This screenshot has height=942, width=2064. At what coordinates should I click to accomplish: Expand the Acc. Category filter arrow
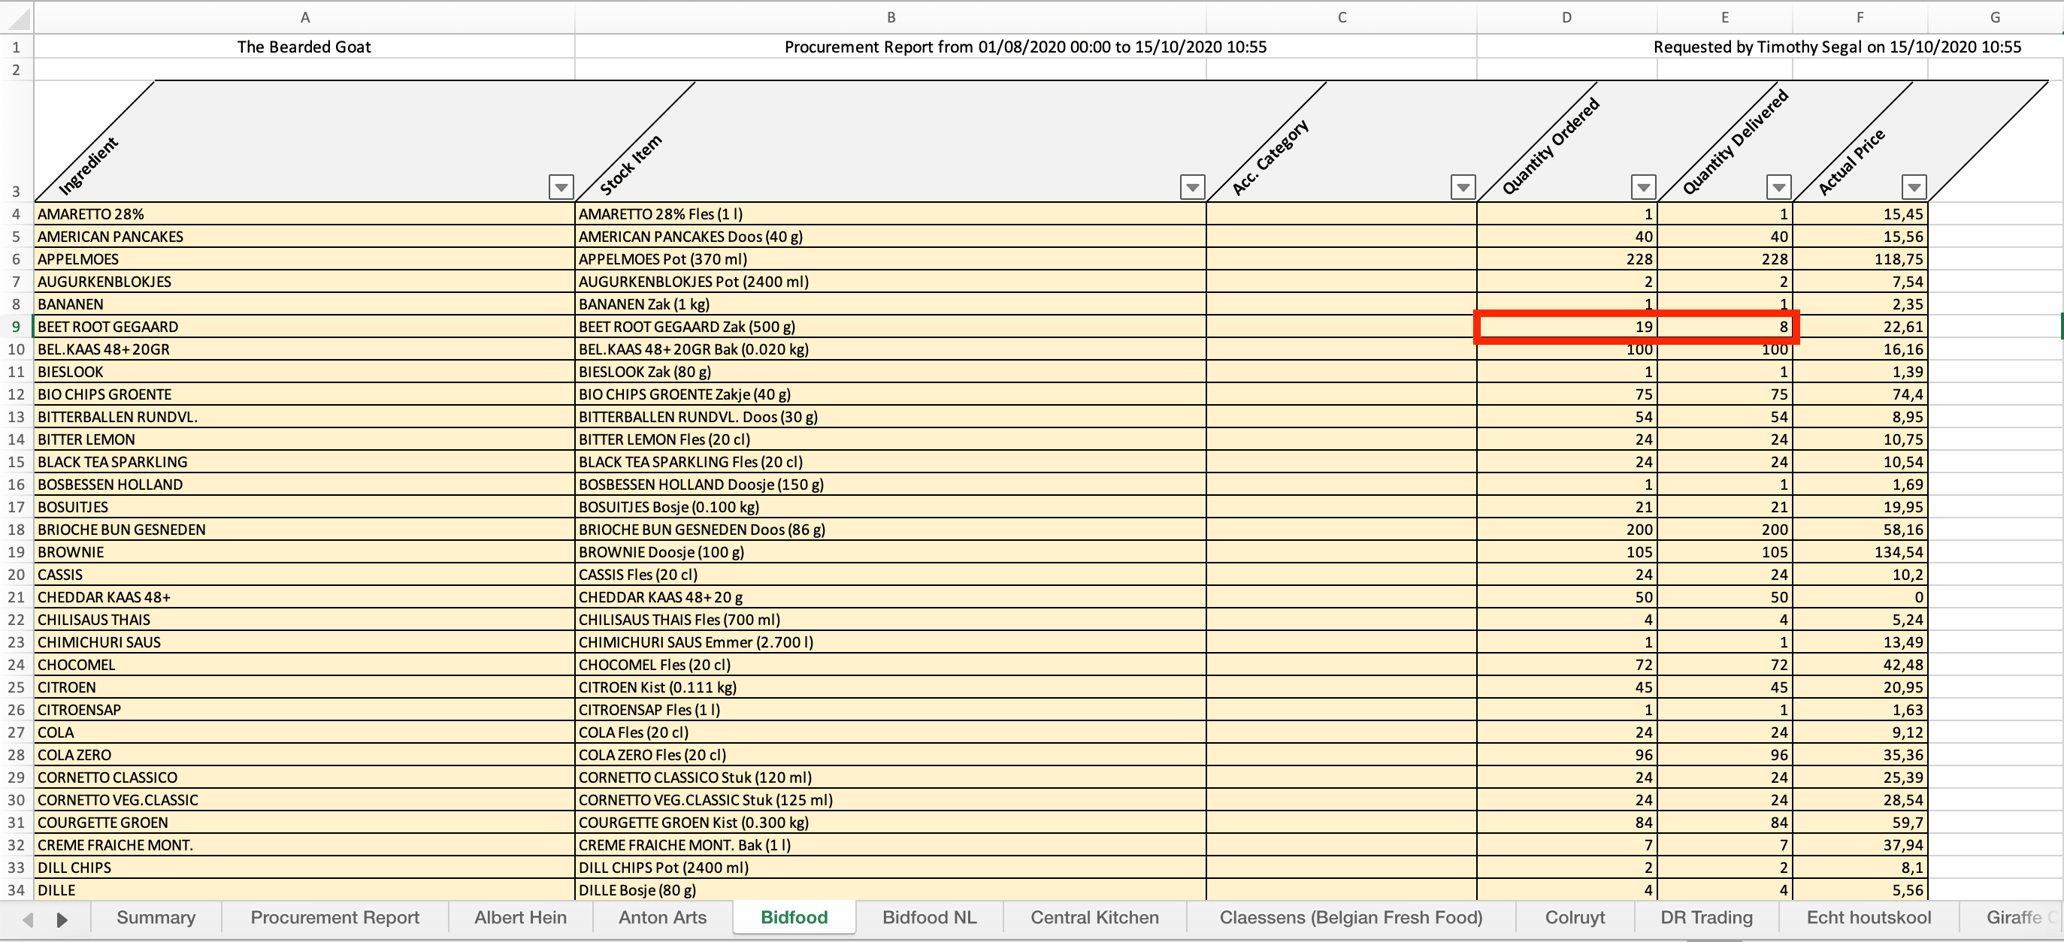click(x=1463, y=187)
